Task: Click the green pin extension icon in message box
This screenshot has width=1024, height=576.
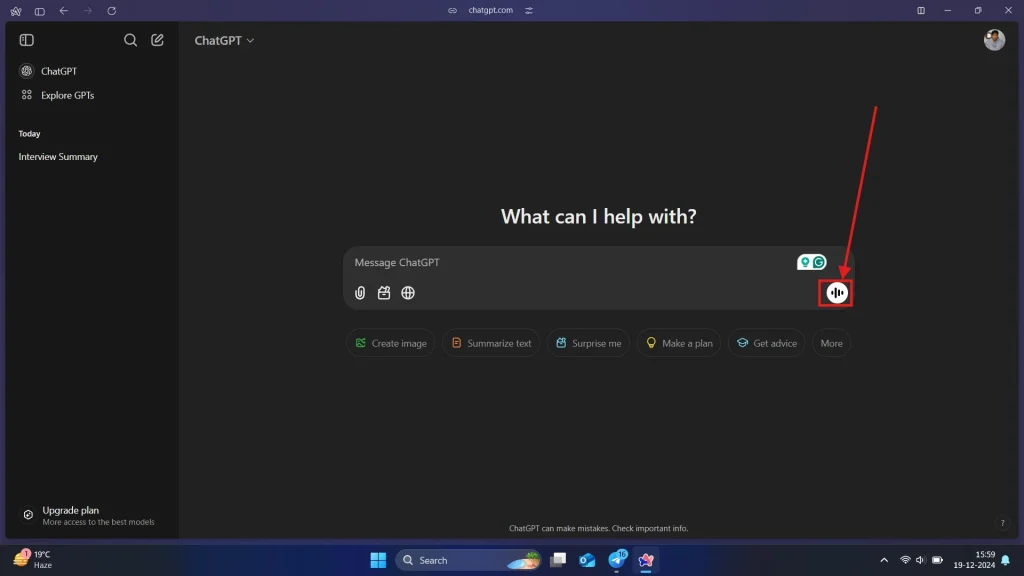Action: (x=805, y=263)
